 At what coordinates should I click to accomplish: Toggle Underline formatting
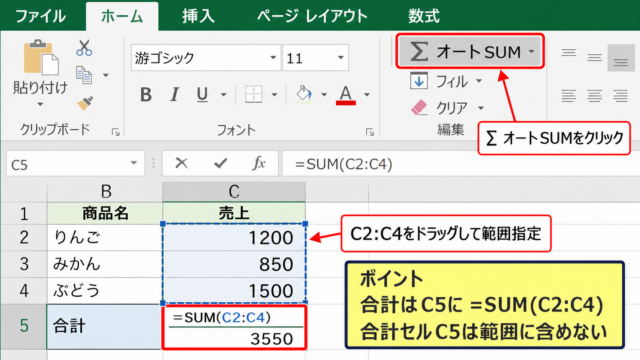click(202, 95)
